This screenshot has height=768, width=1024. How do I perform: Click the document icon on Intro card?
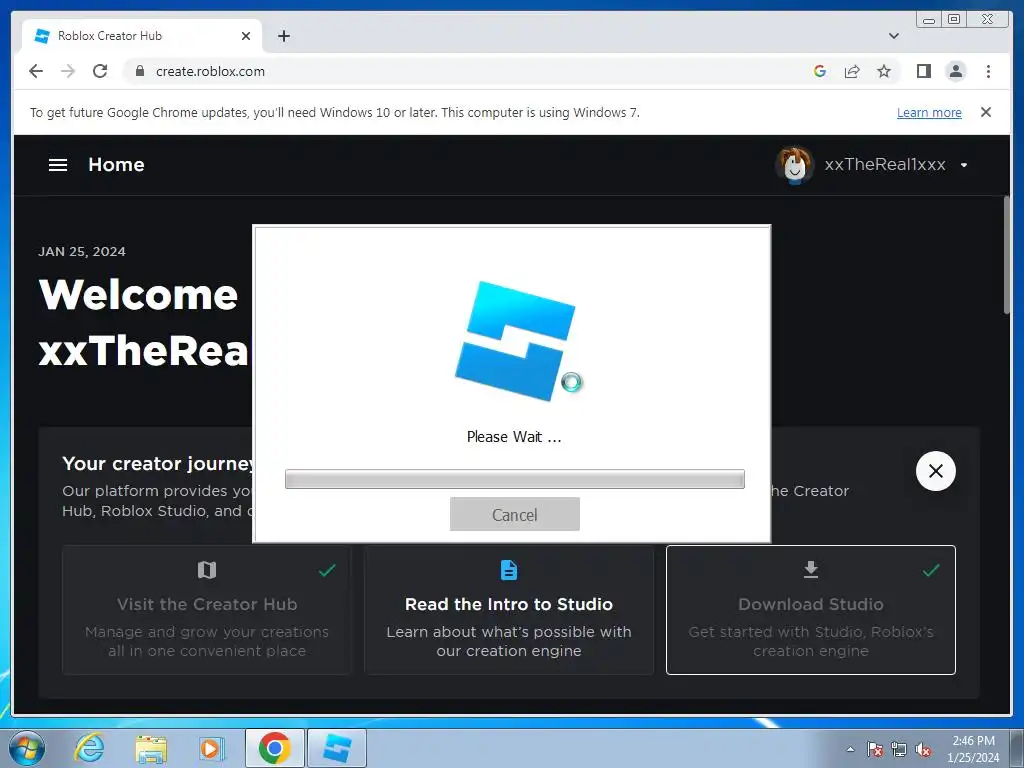(509, 570)
